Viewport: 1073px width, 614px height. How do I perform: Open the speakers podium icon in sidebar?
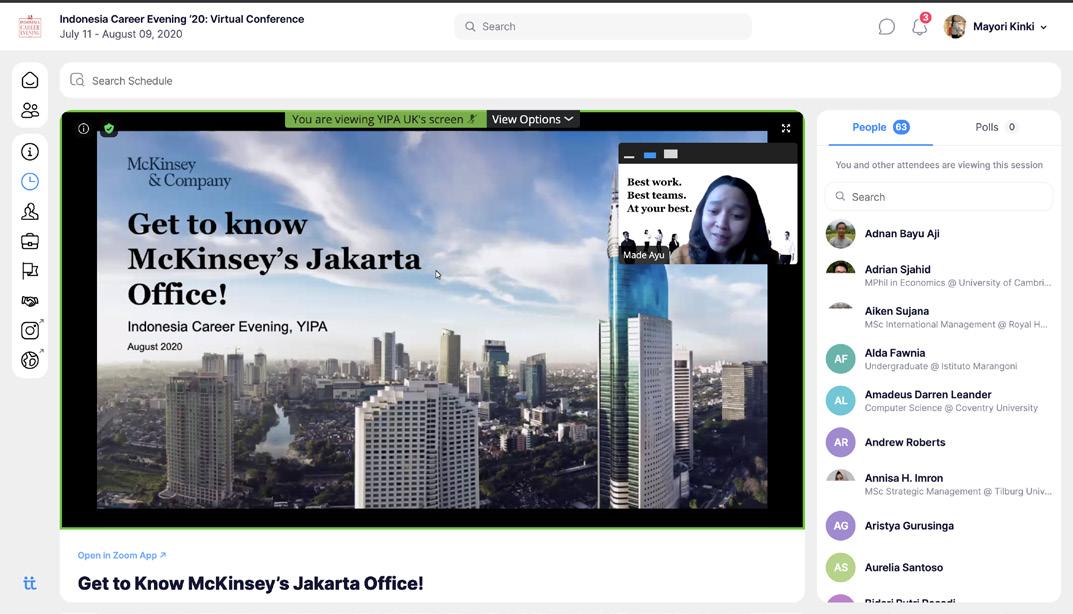29,212
